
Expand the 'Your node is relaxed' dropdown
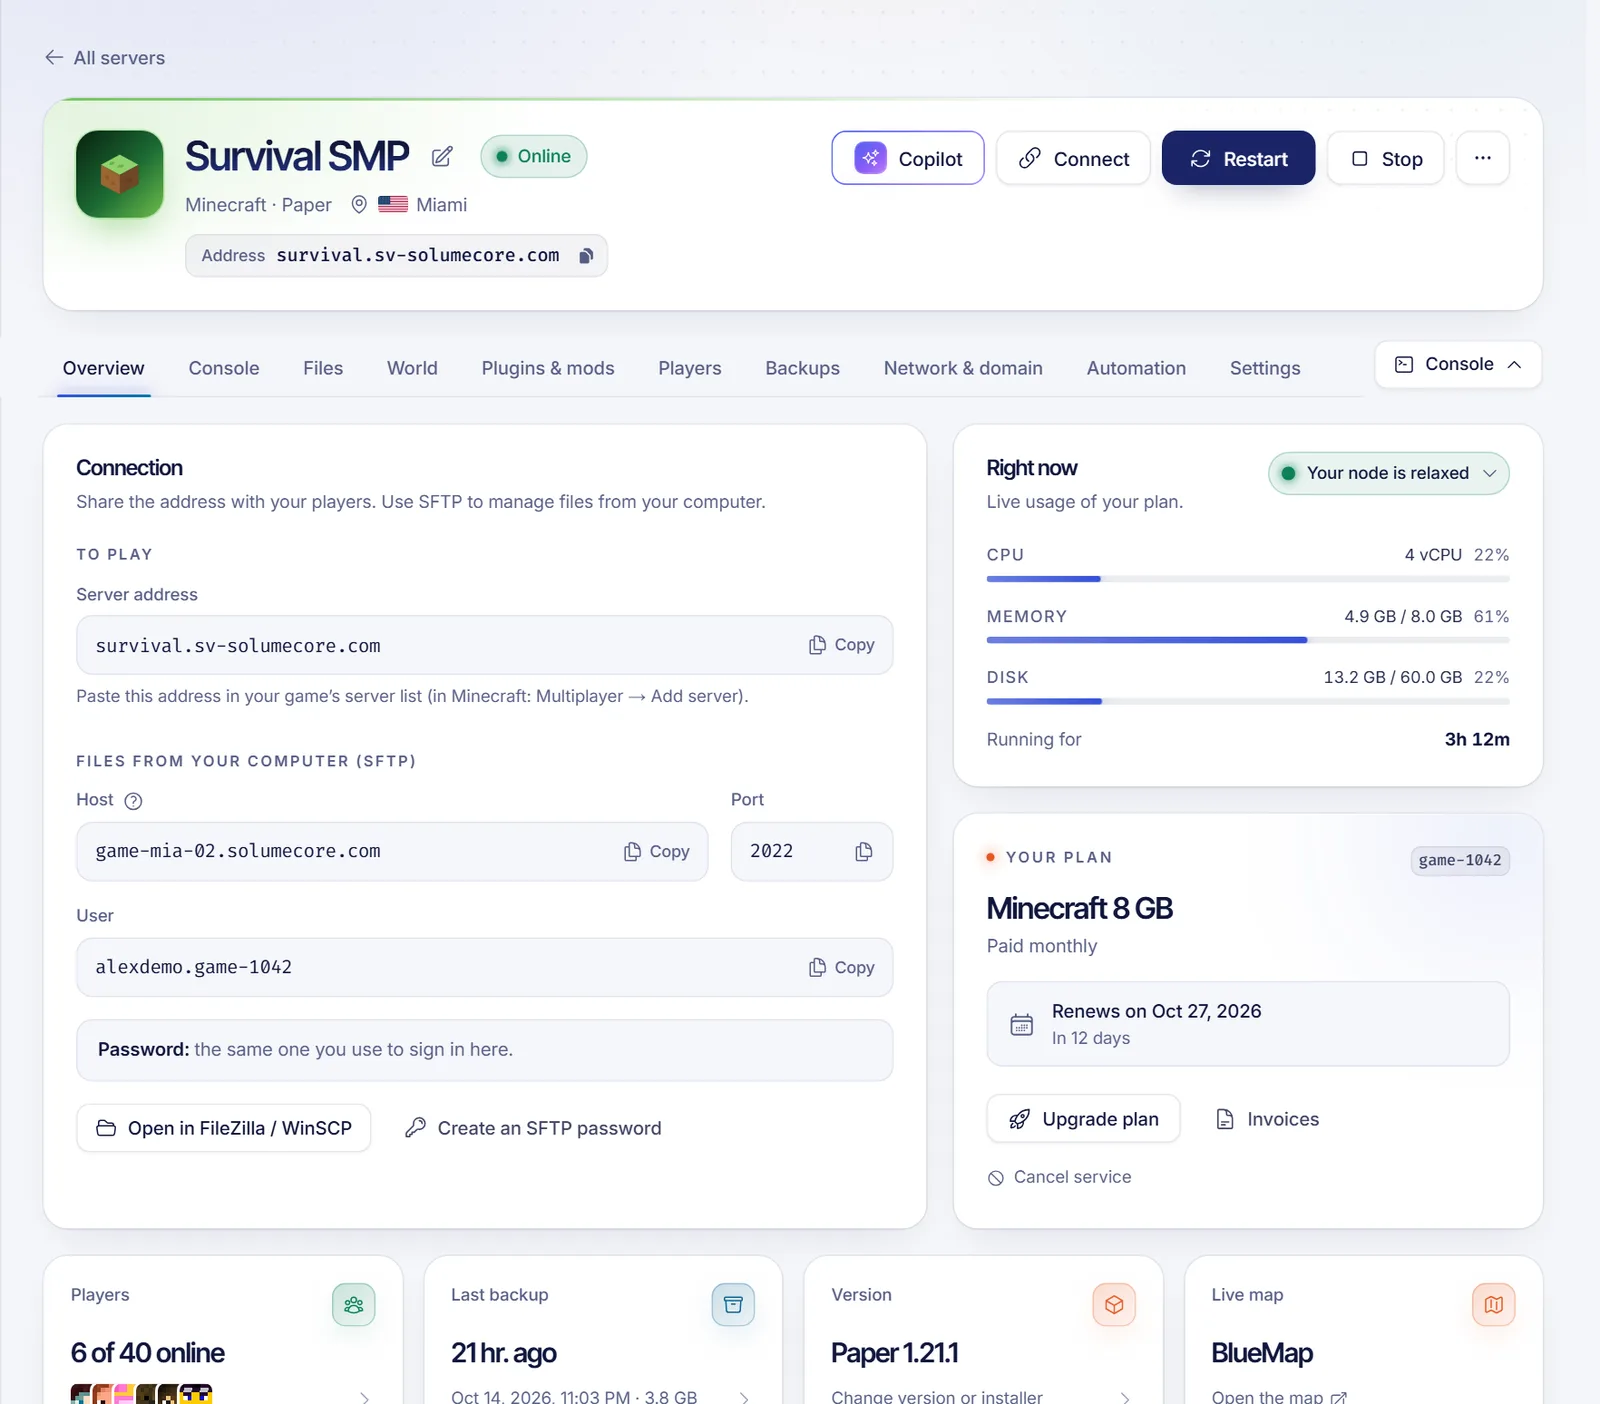[x=1389, y=473]
